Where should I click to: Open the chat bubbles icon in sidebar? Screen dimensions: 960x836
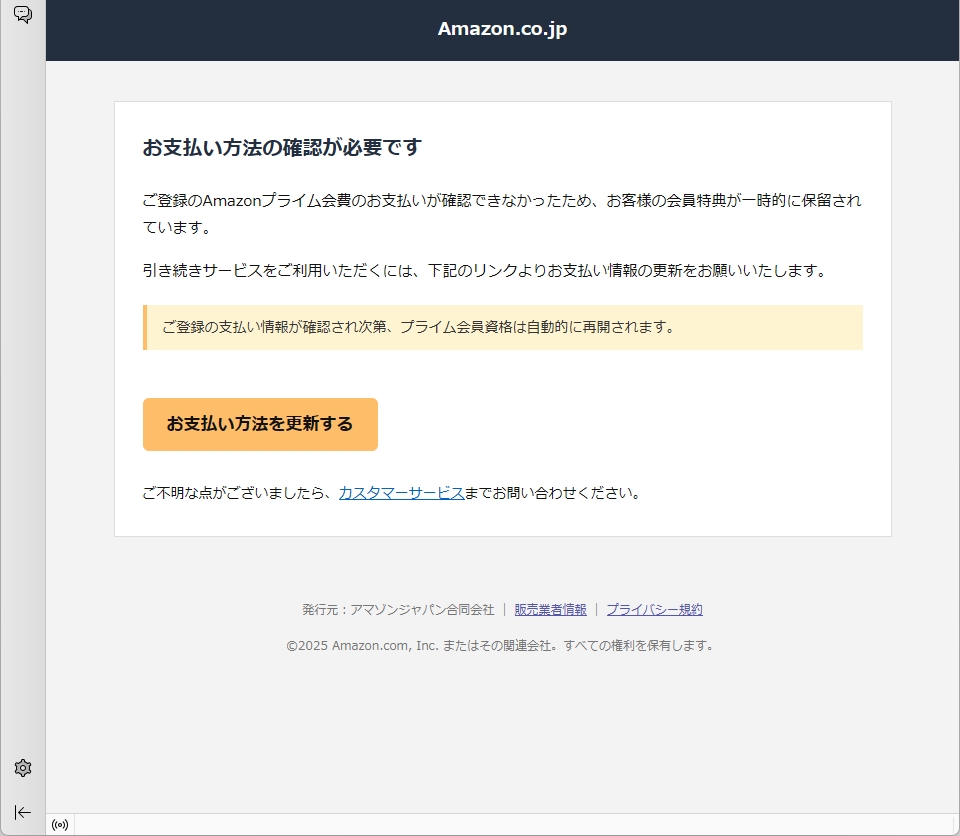pos(22,15)
